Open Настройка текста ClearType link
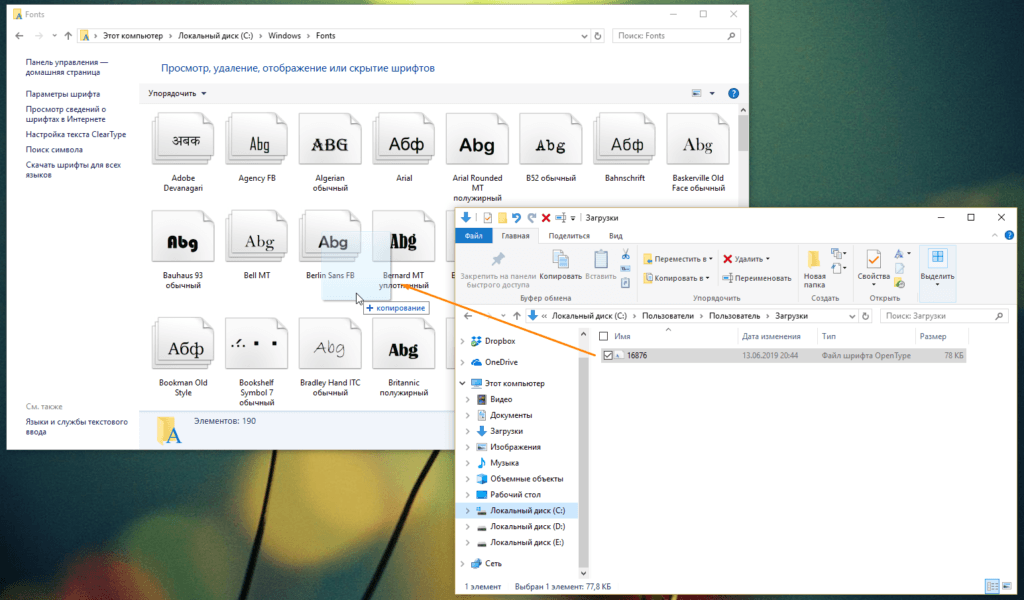 coord(76,134)
